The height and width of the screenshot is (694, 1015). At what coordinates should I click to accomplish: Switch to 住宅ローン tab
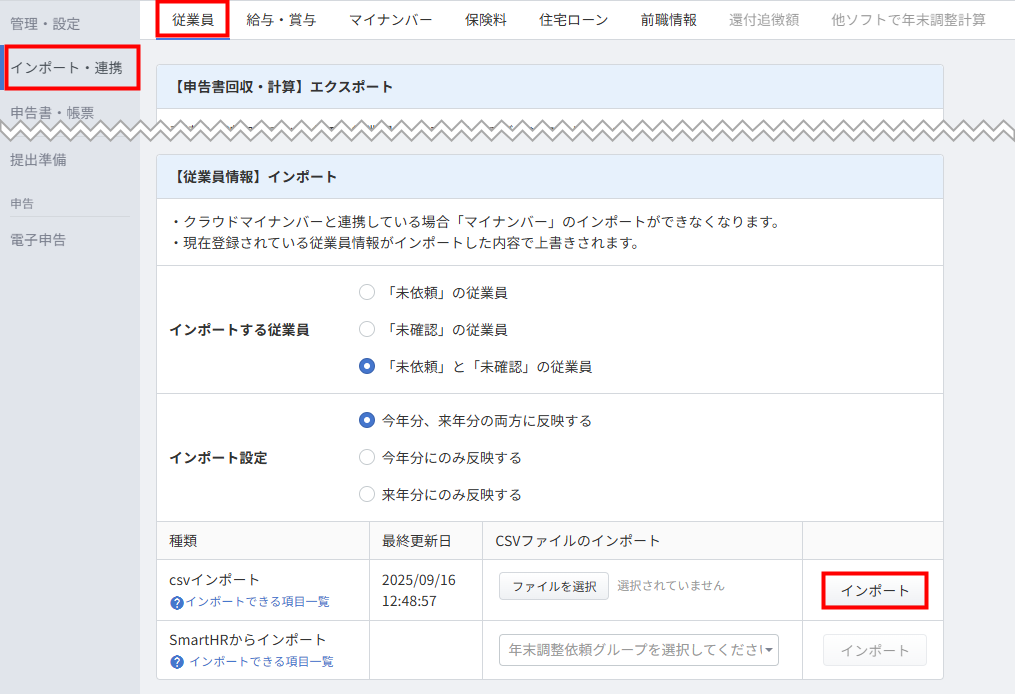(573, 19)
